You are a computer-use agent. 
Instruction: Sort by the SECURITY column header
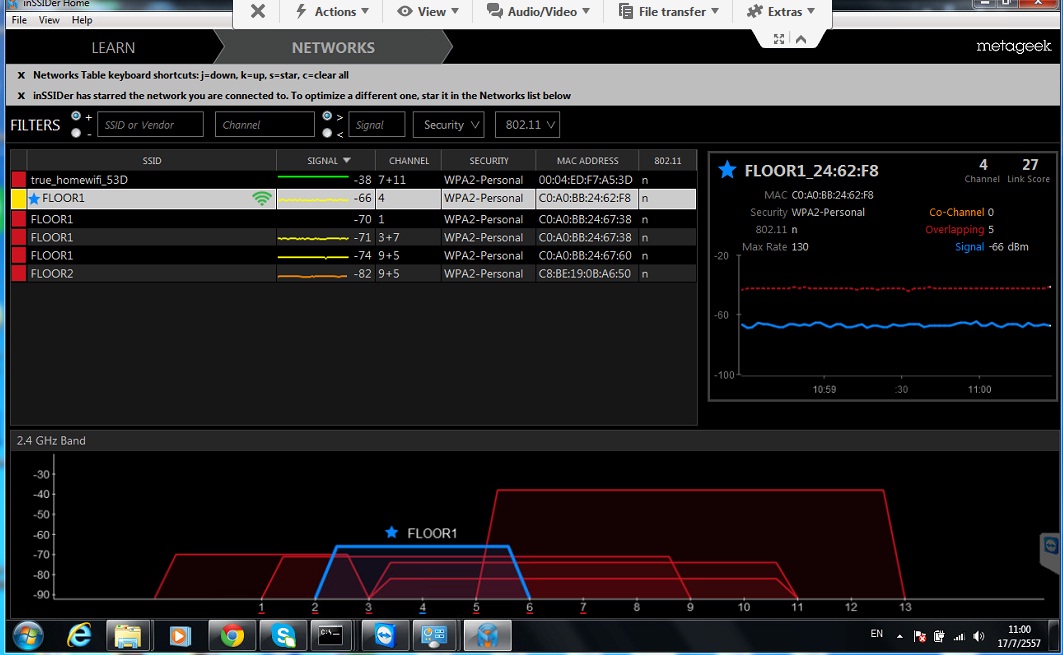(489, 161)
